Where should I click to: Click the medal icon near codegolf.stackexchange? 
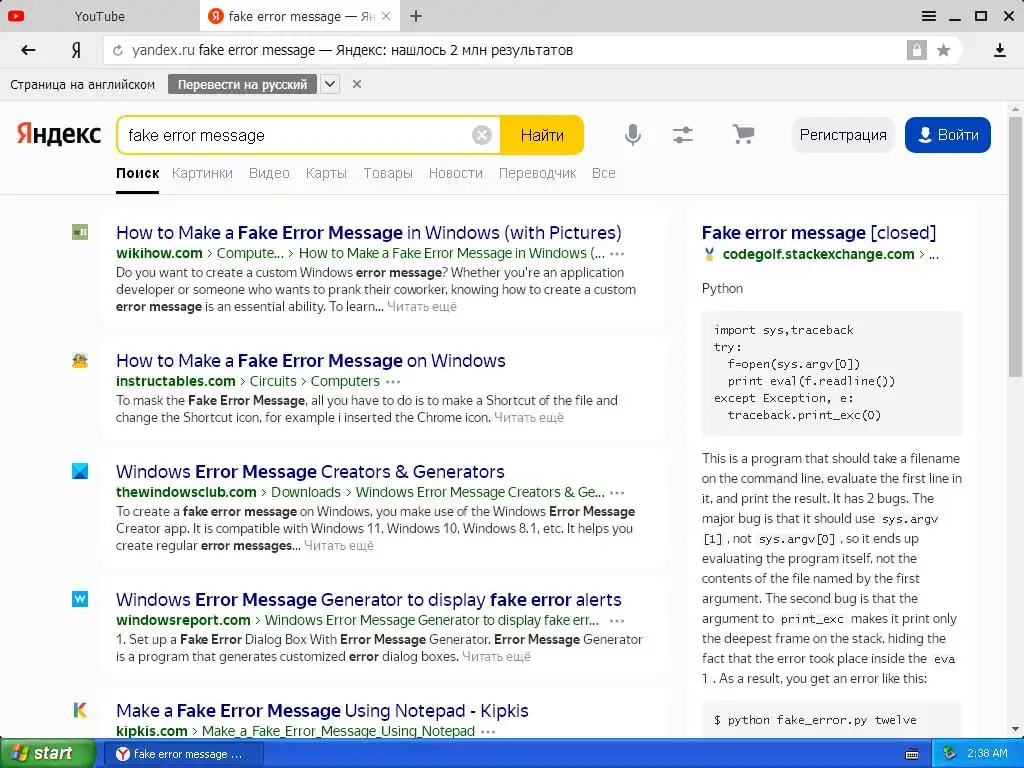point(709,255)
